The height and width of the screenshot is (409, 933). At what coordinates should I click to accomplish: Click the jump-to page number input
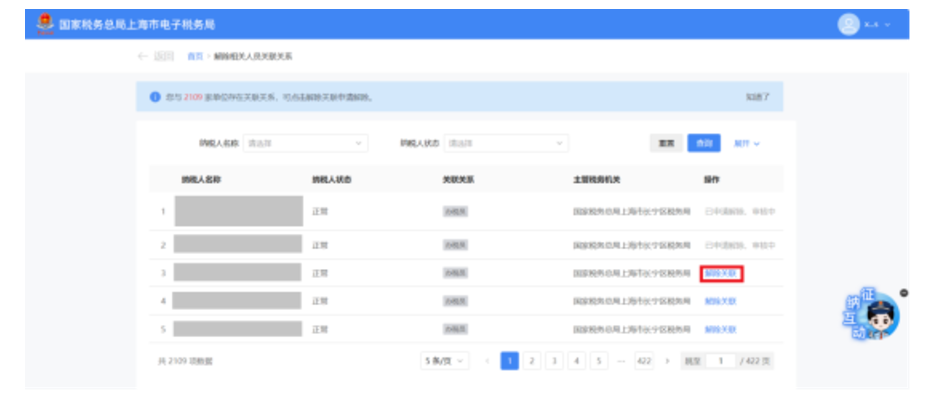tap(720, 361)
